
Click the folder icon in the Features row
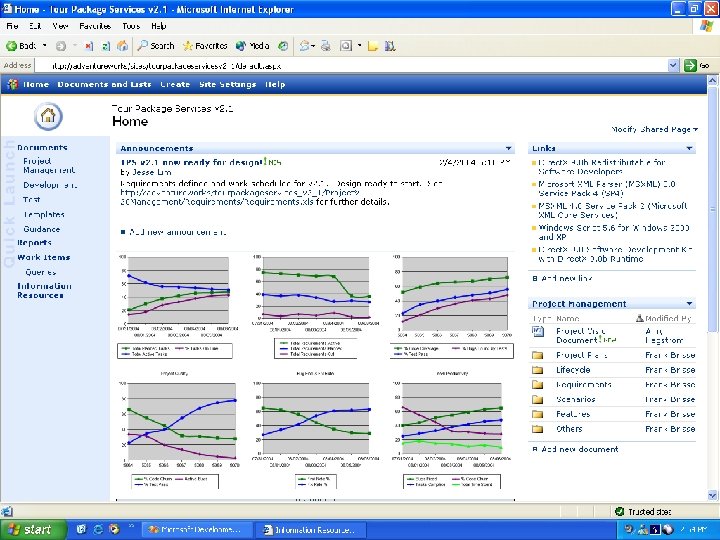tap(537, 414)
